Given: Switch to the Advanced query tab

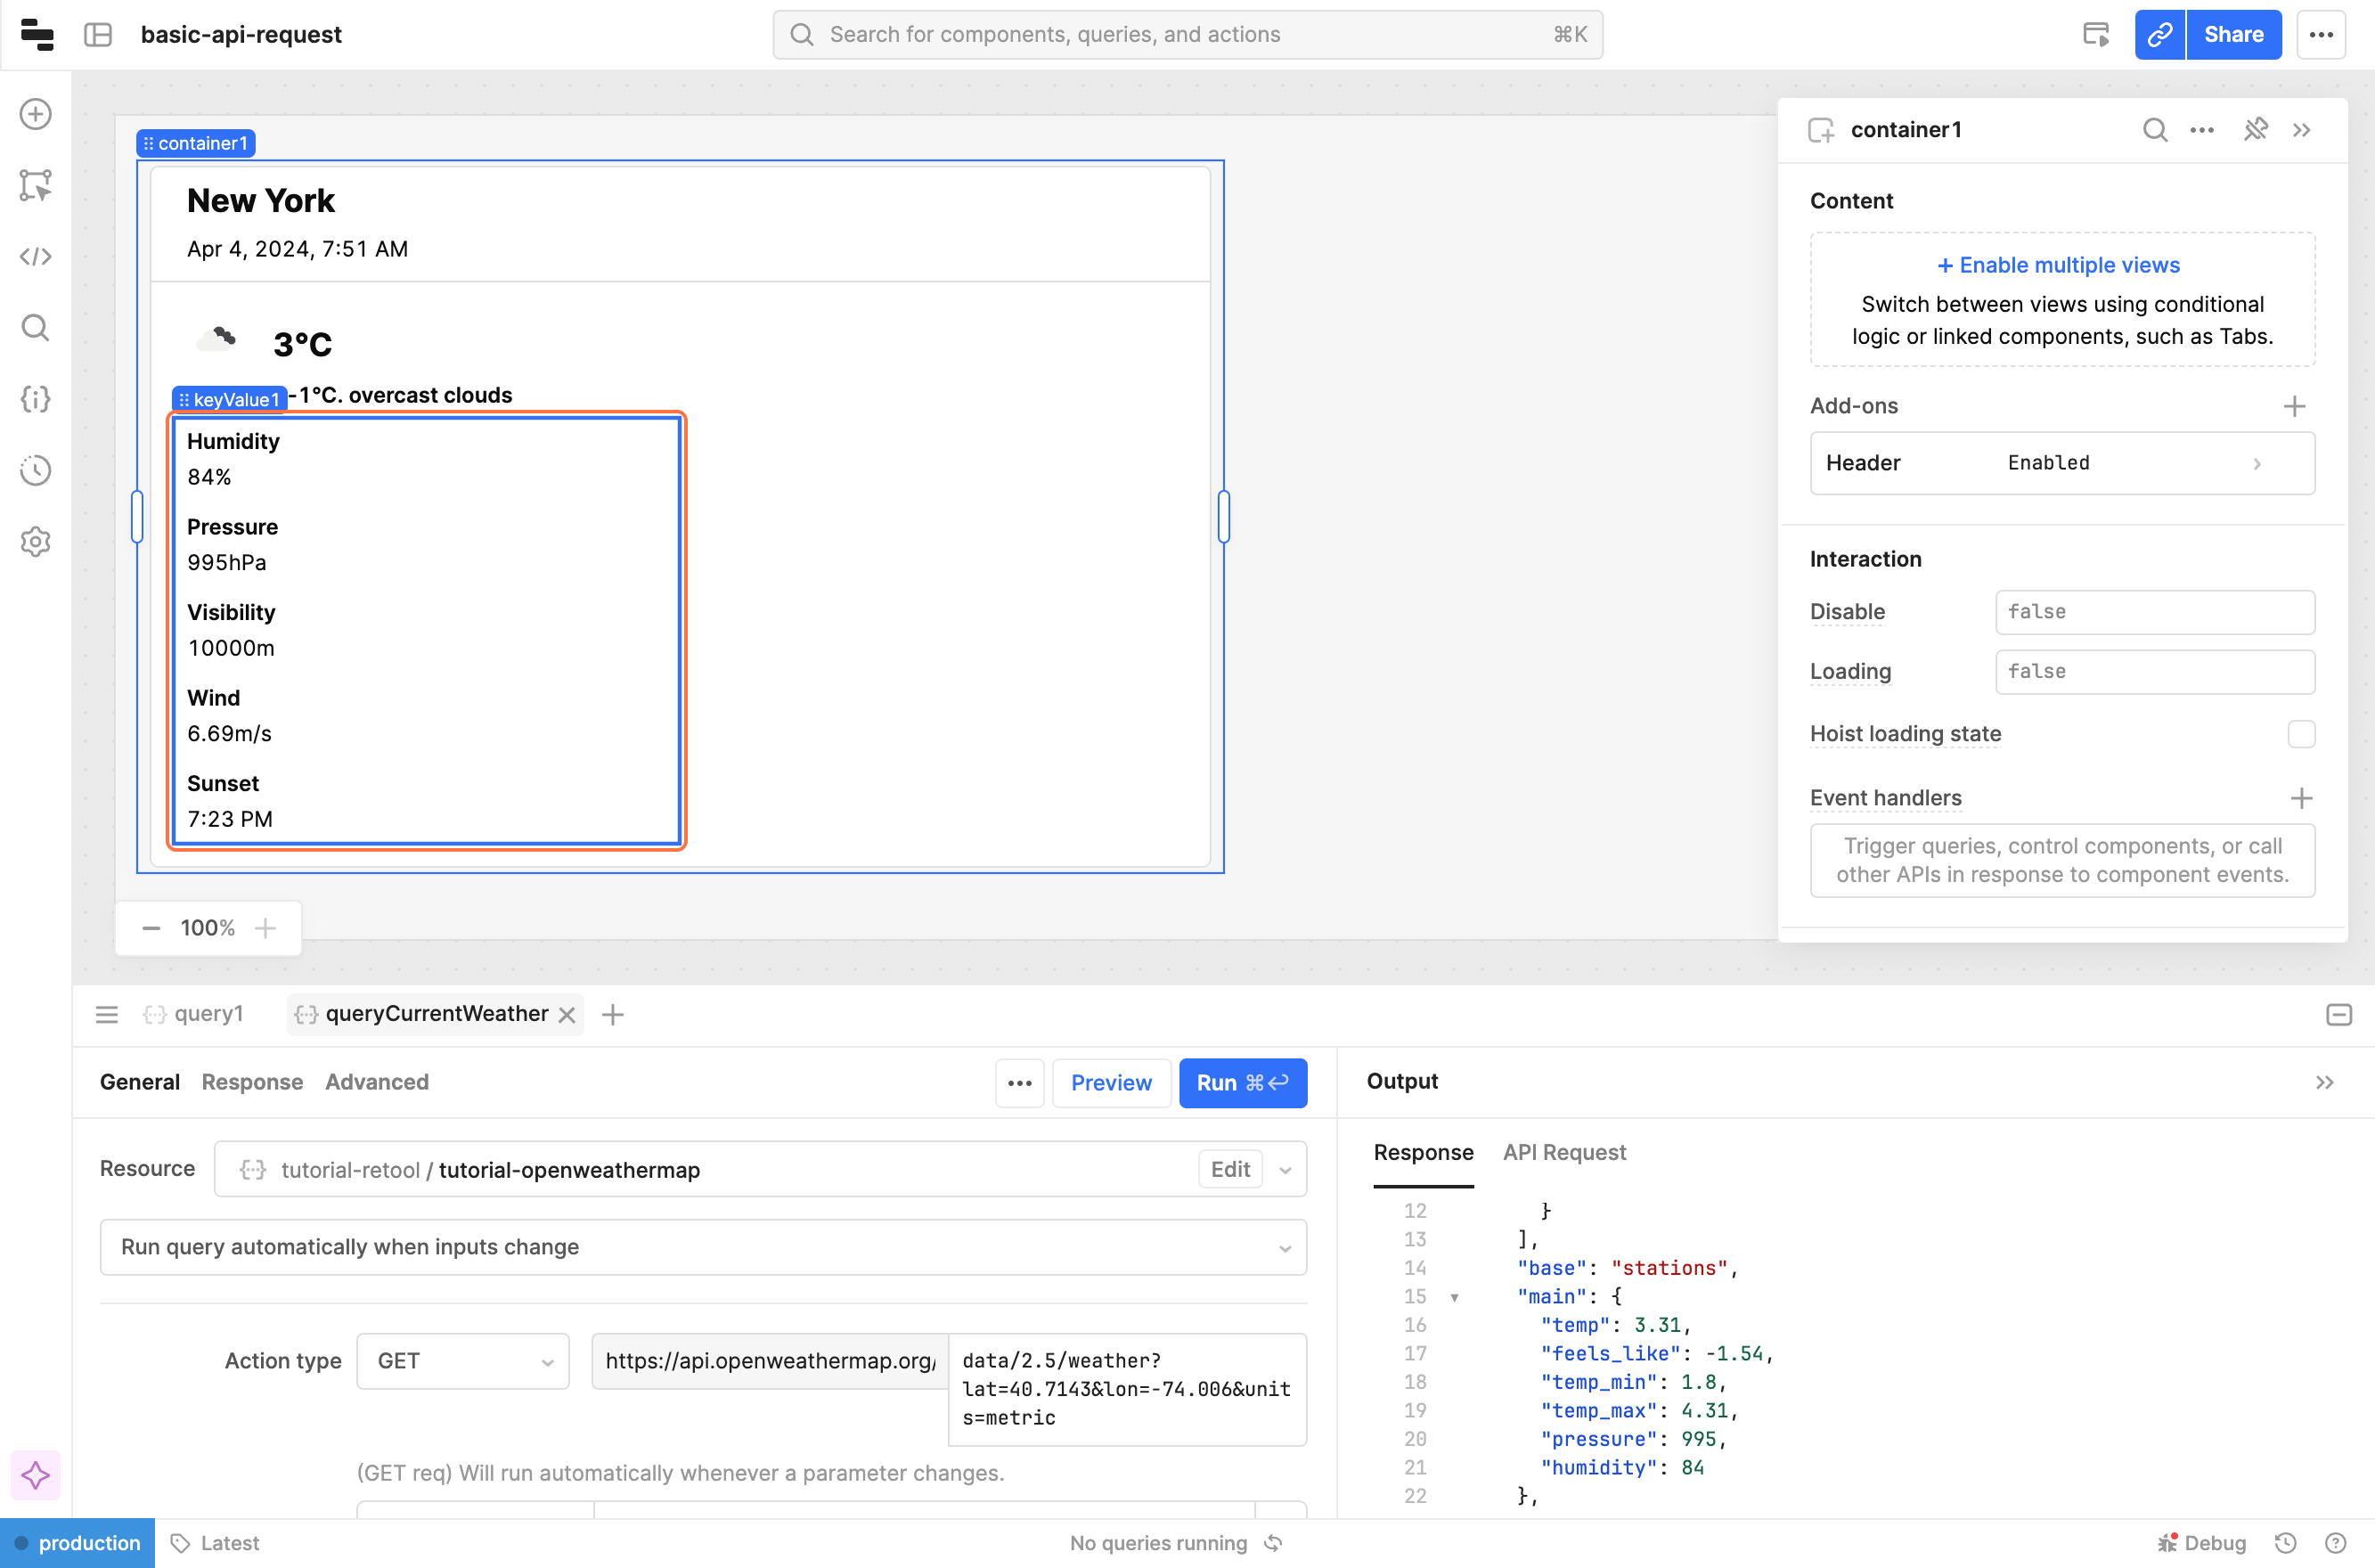Looking at the screenshot, I should [377, 1082].
